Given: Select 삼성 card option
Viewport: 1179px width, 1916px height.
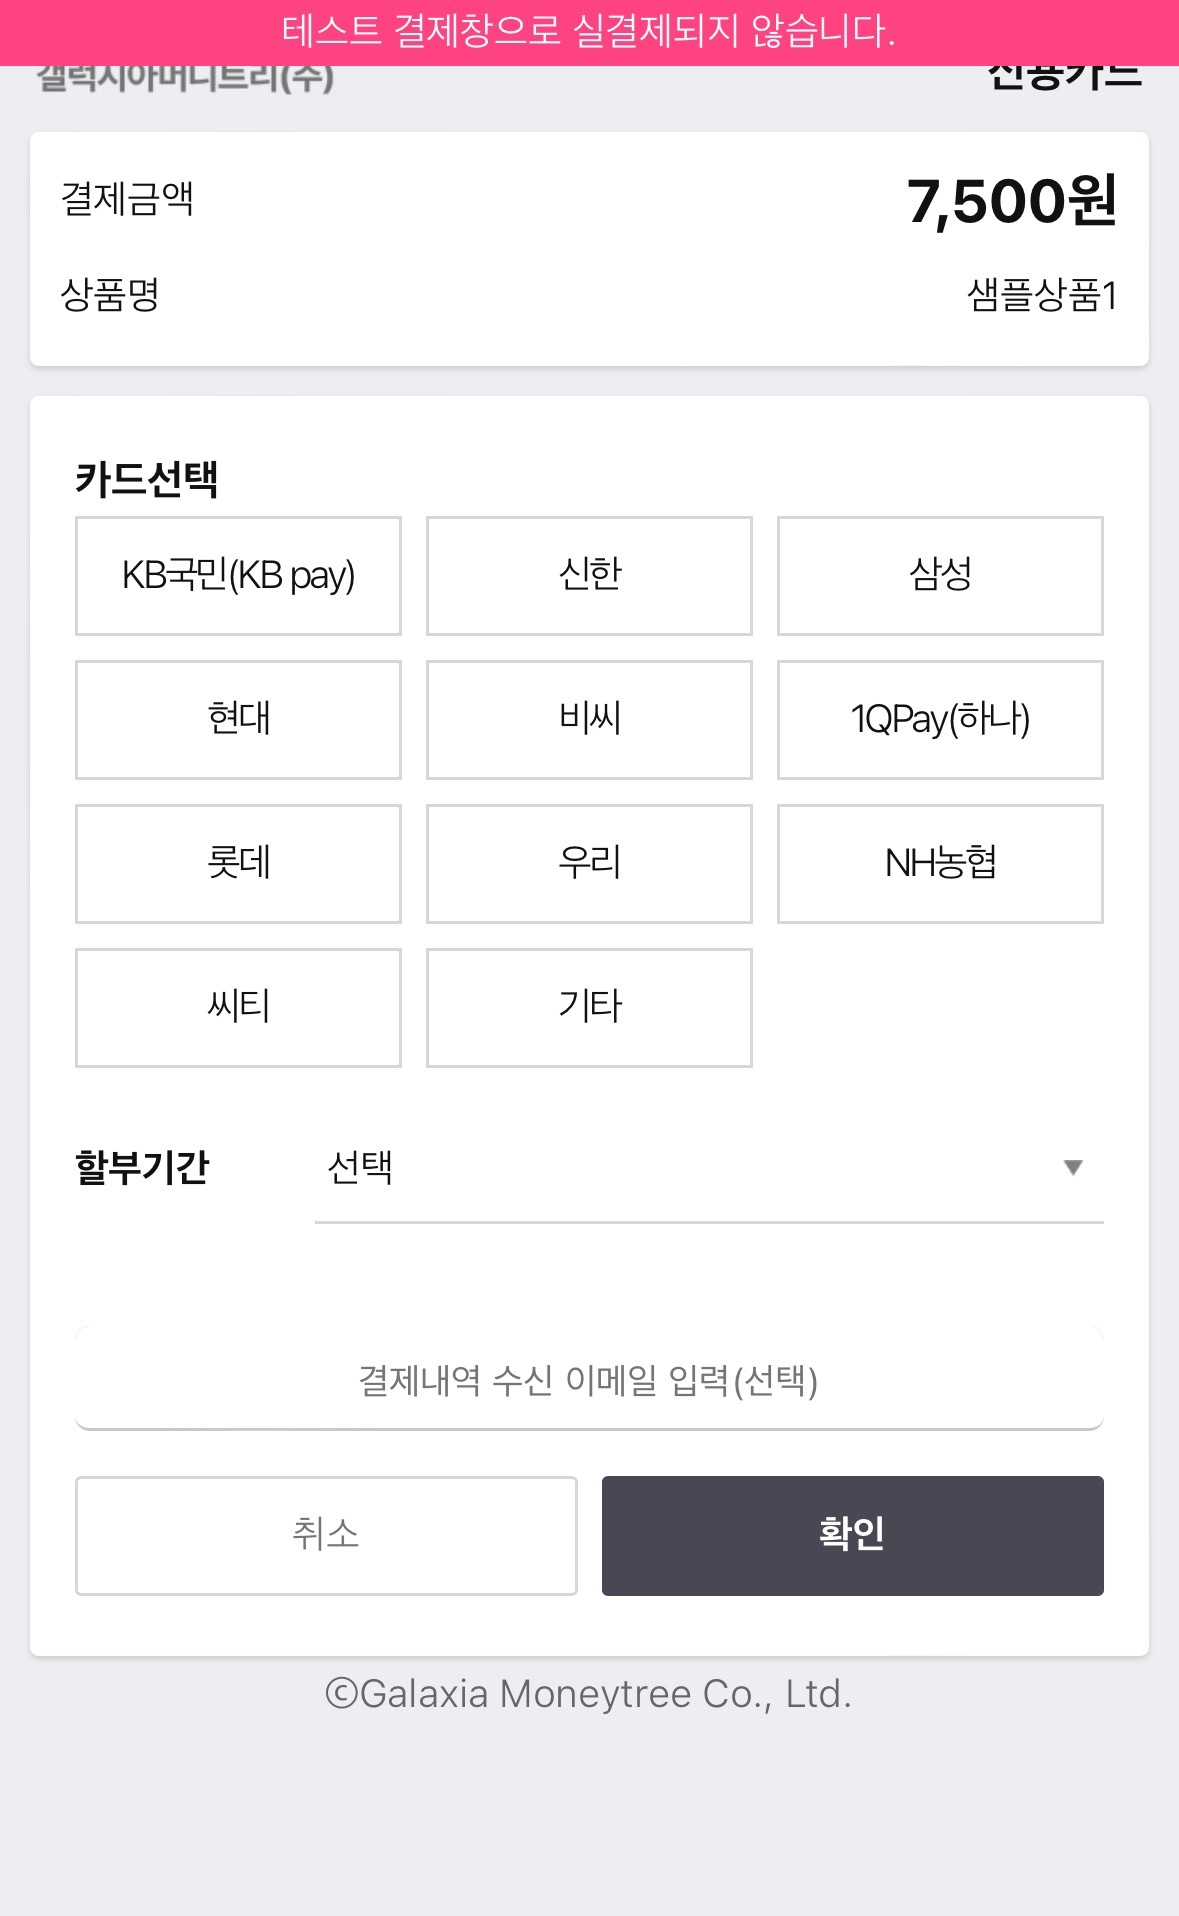Looking at the screenshot, I should [x=940, y=575].
